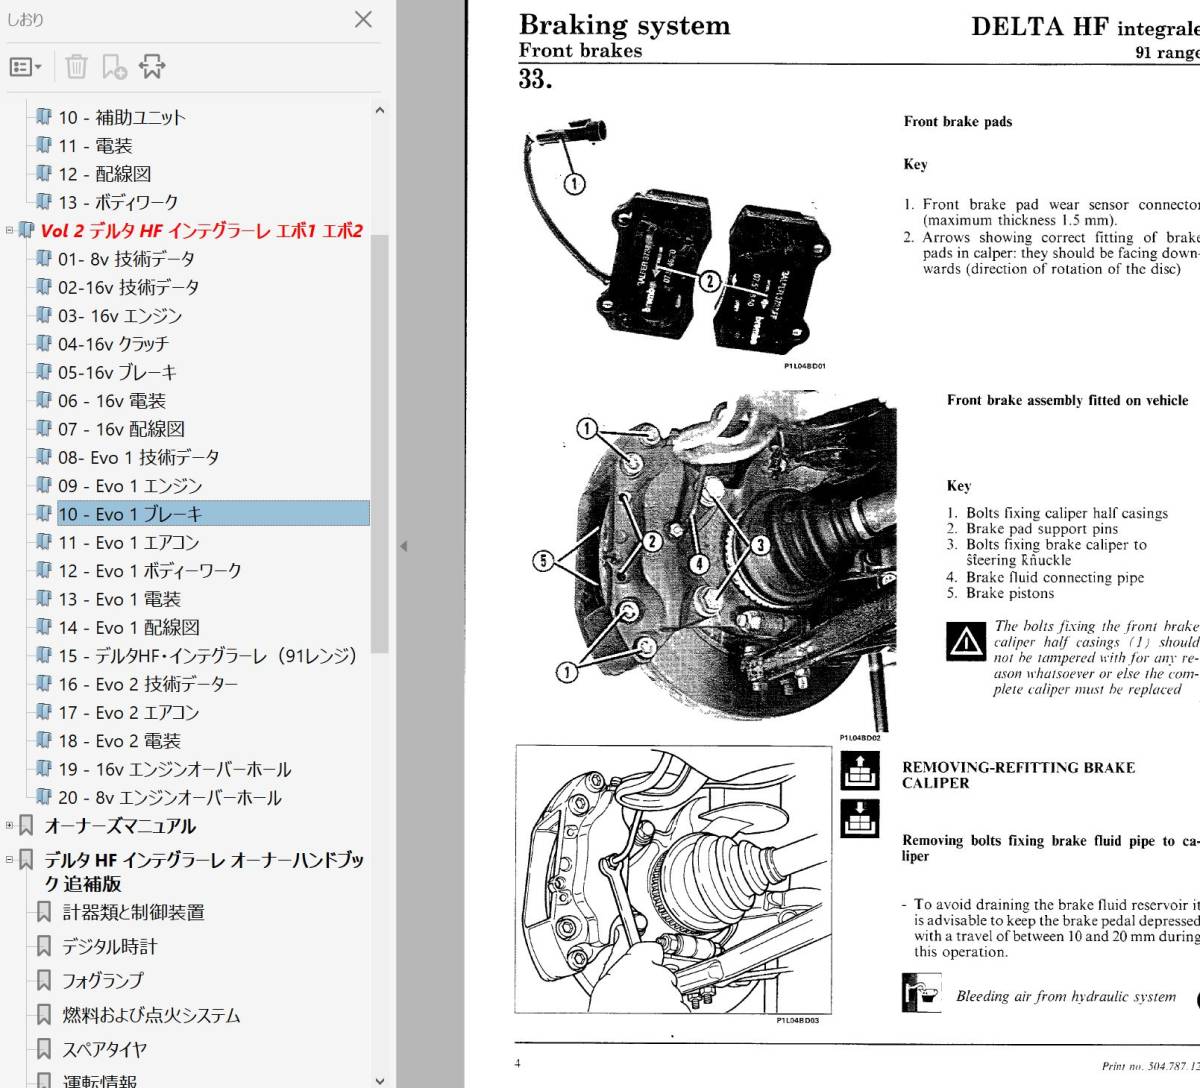The height and width of the screenshot is (1088, 1200).
Task: Click bookmark icon beside 14 - Evo 1 配線図
Action: [43, 627]
